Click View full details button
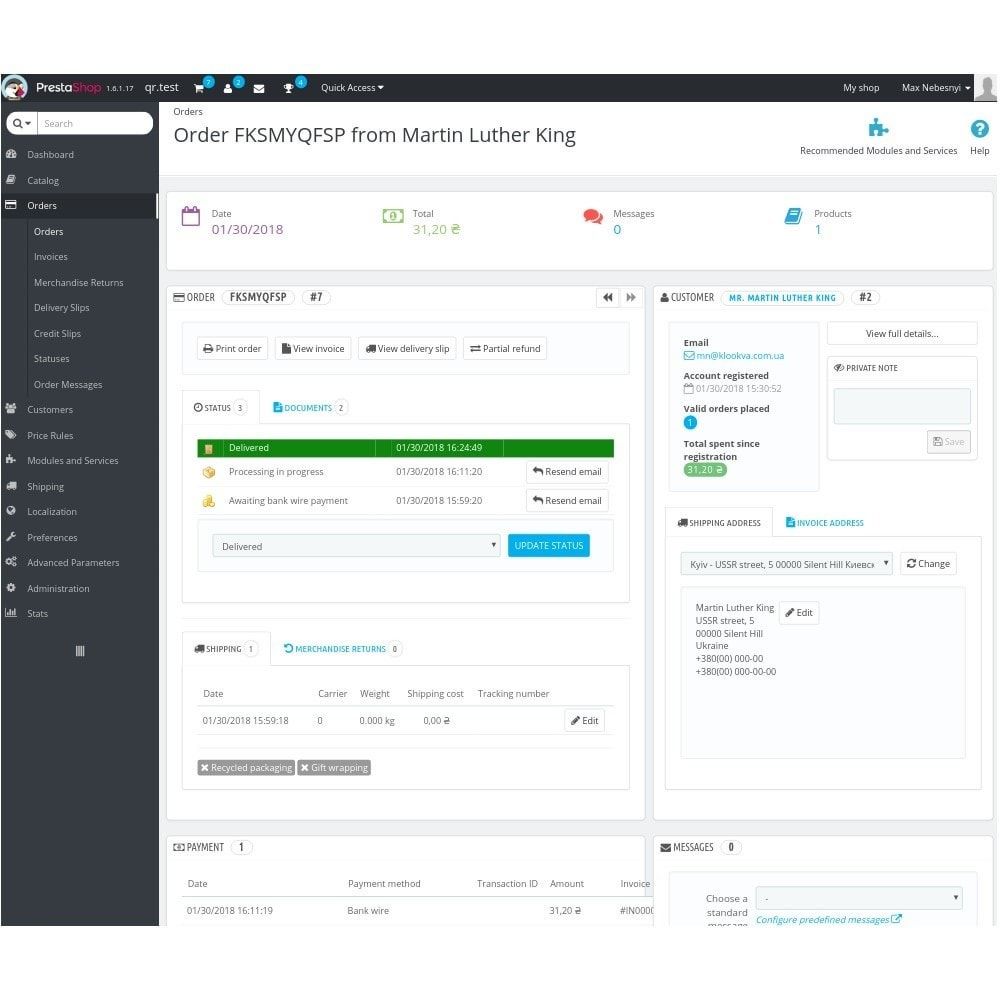This screenshot has width=1000, height=1000. click(902, 334)
